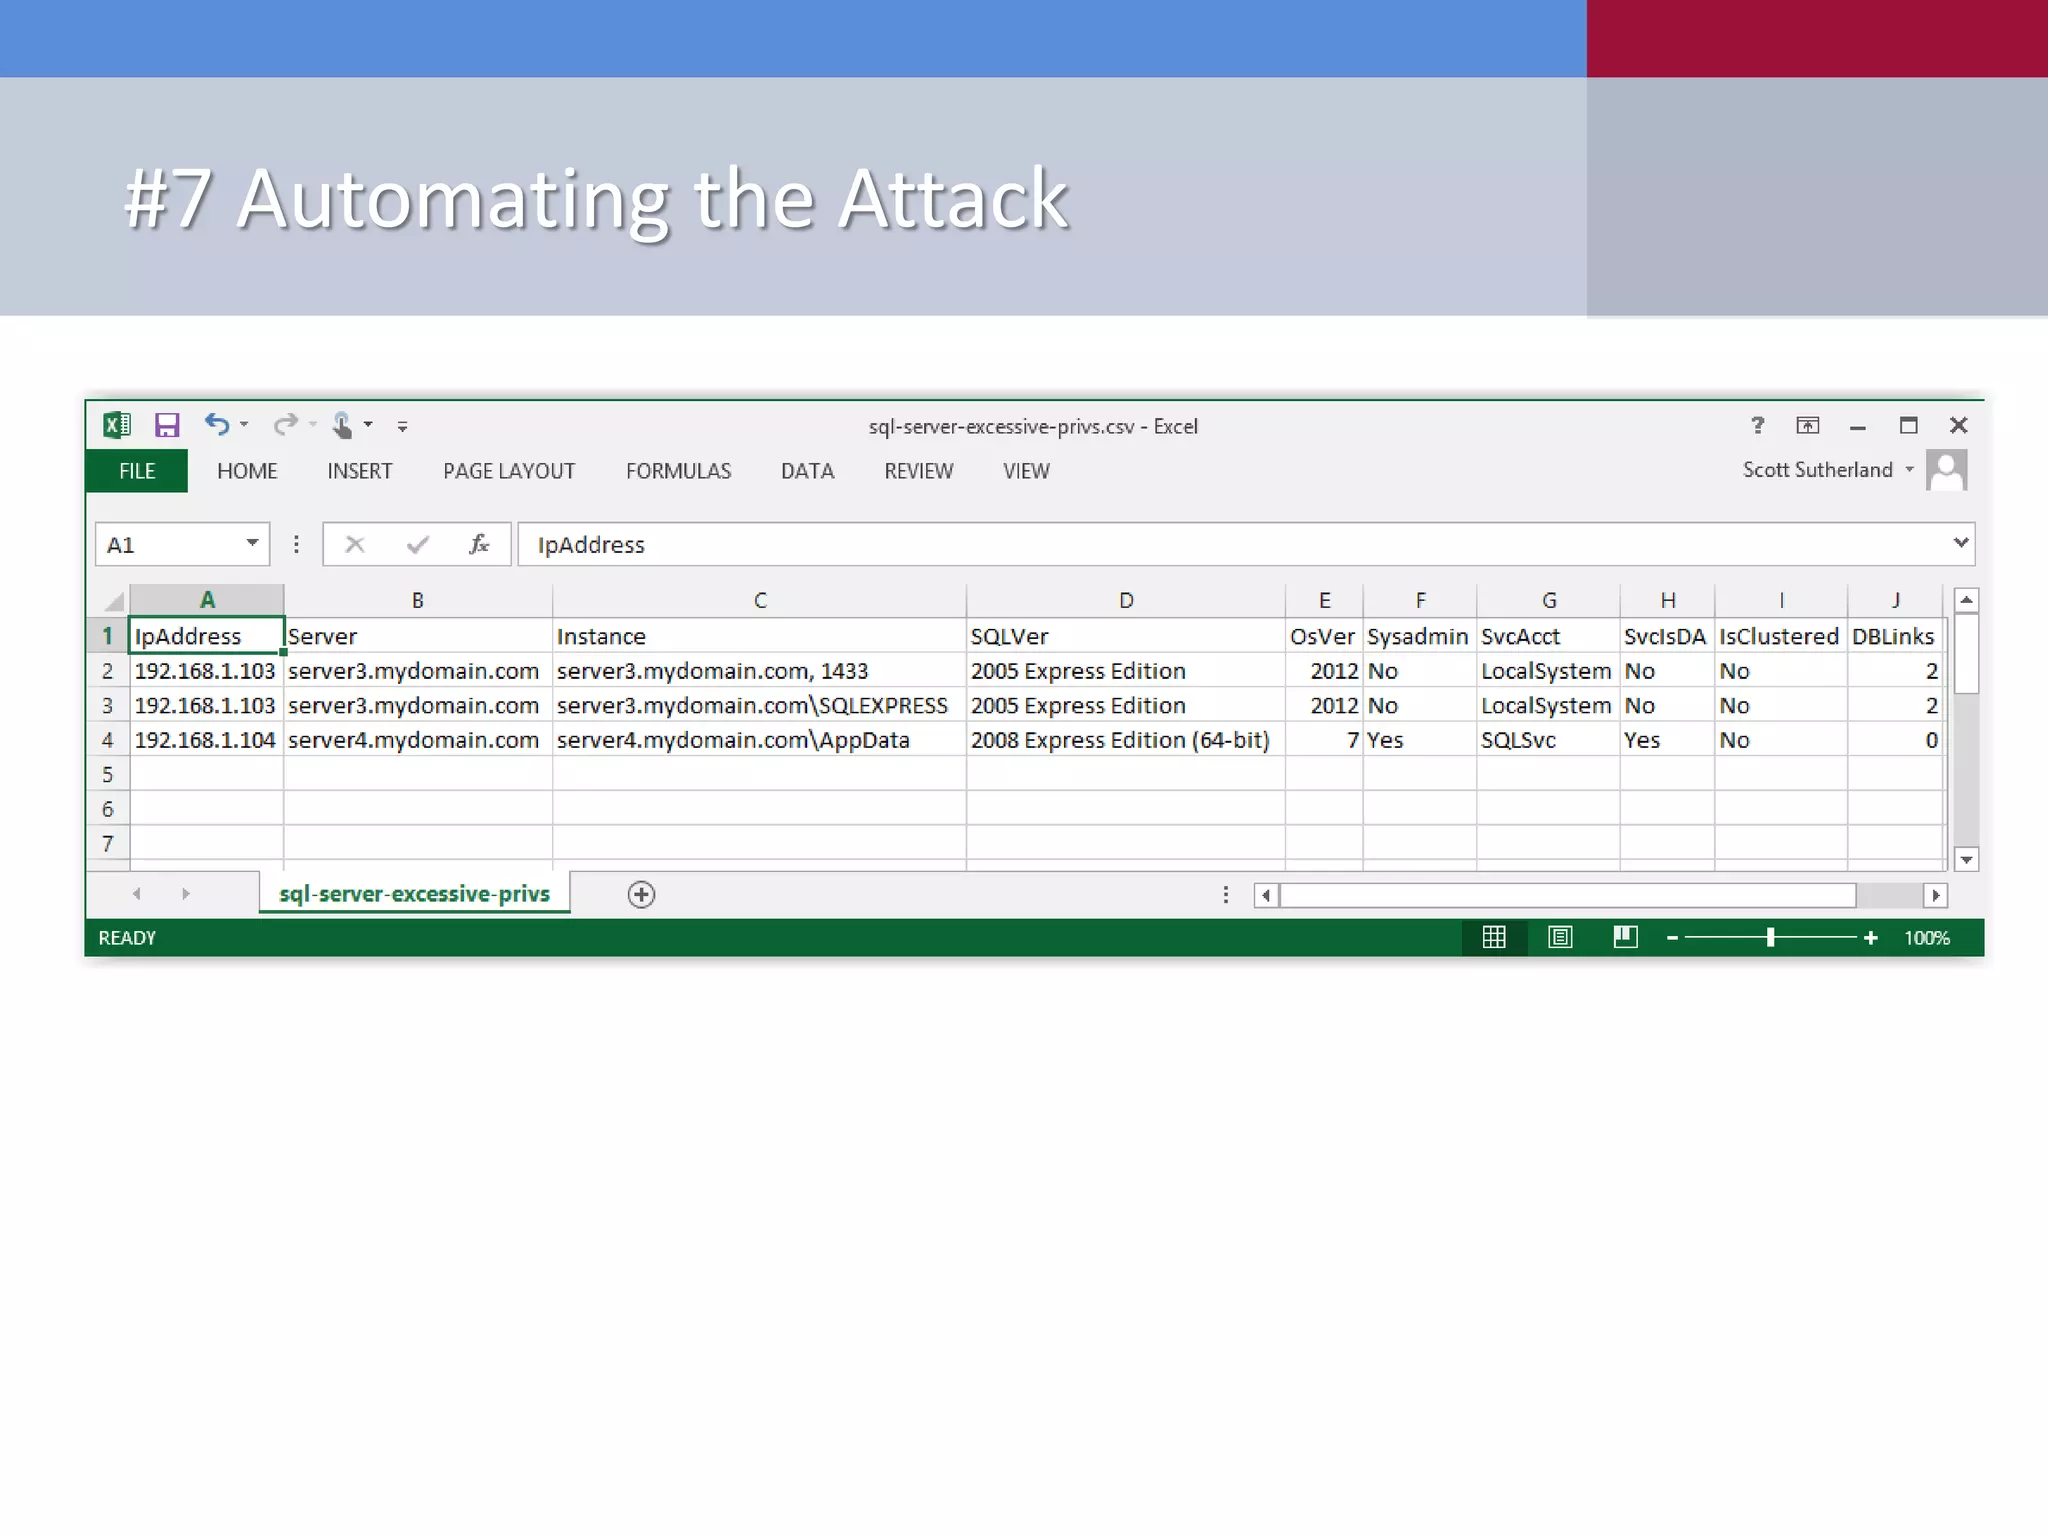Open the VIEW tab
Image resolution: width=2048 pixels, height=1536 pixels.
[1026, 471]
